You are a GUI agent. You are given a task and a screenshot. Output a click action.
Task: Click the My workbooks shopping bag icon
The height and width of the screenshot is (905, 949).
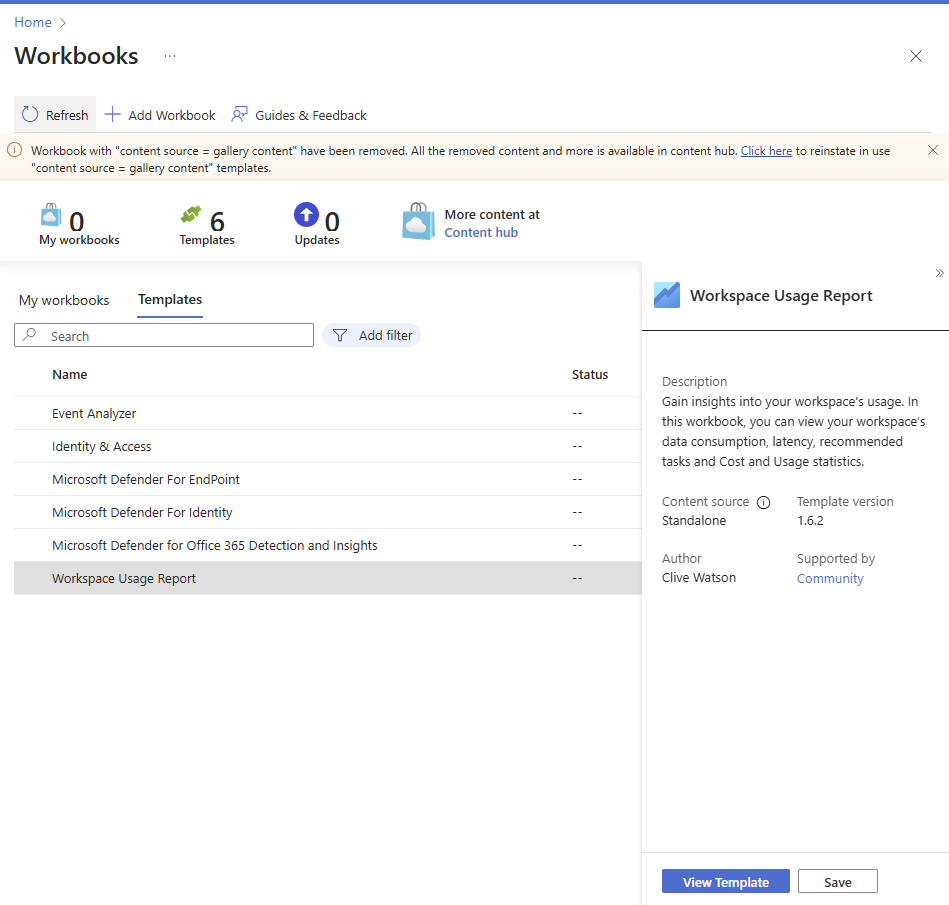51,216
